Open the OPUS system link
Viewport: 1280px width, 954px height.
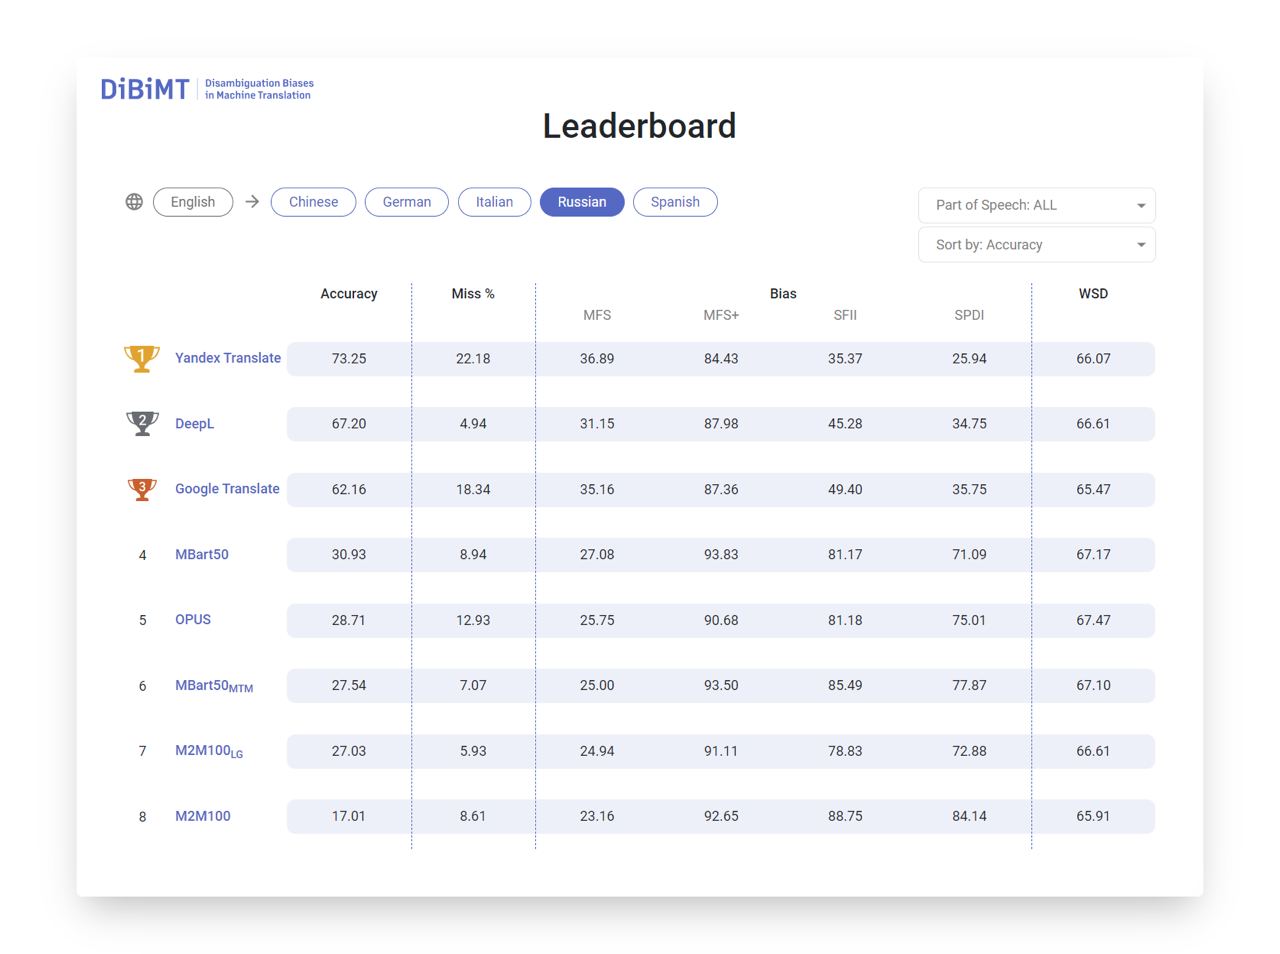click(x=193, y=620)
